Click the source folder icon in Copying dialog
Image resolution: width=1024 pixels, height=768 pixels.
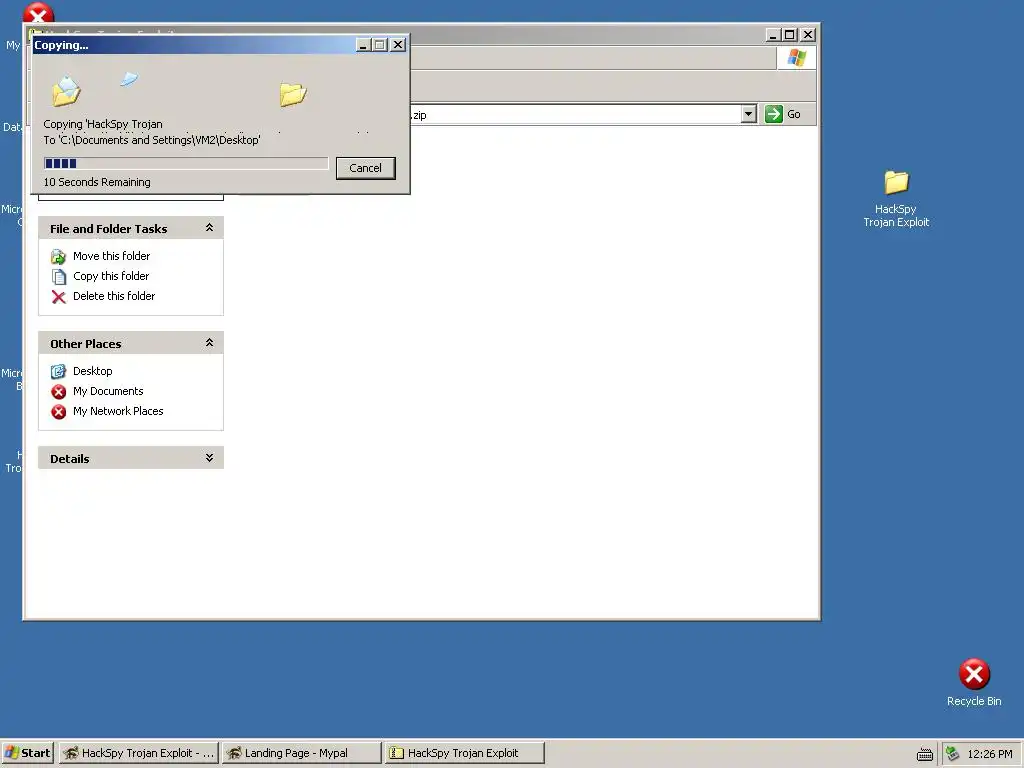(66, 91)
